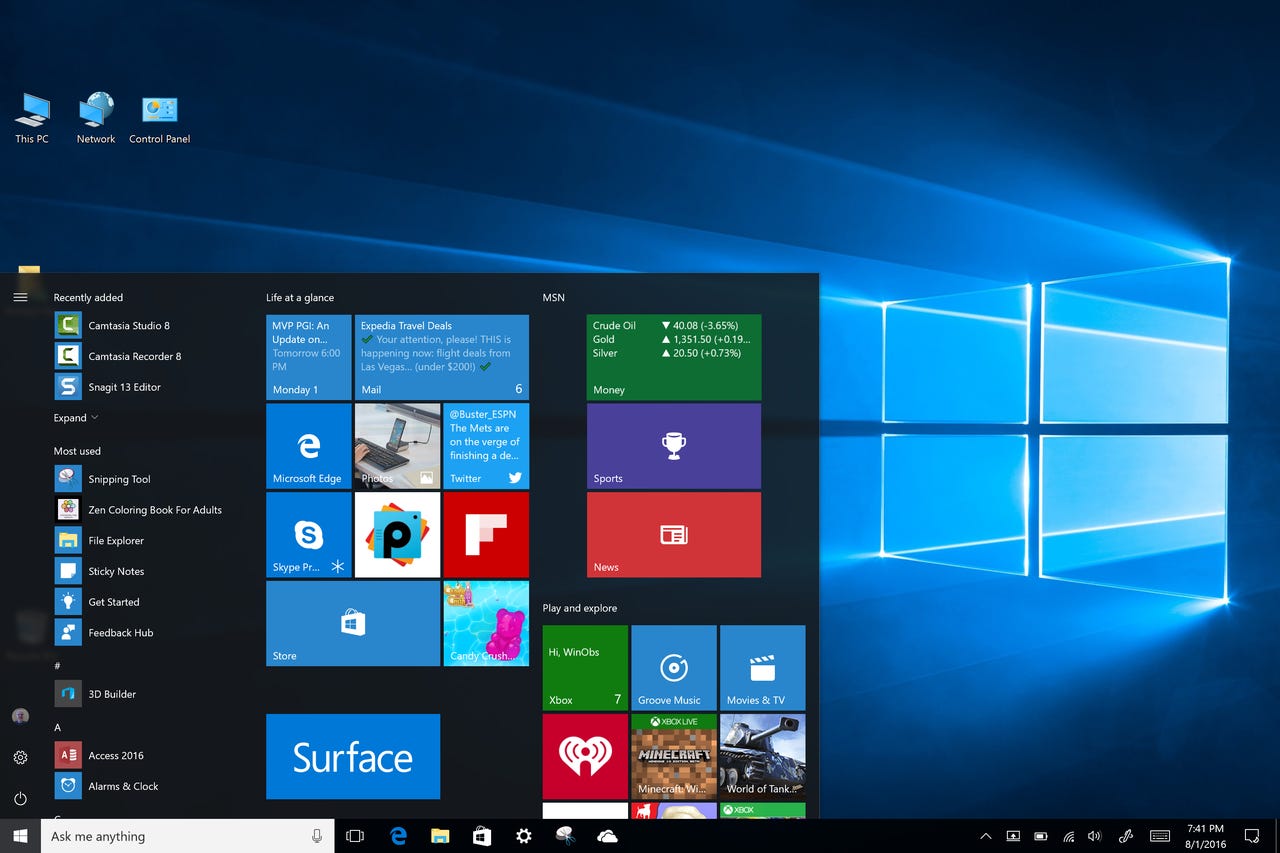Open the Windows Store from the taskbar
Viewport: 1280px width, 853px height.
tap(482, 836)
